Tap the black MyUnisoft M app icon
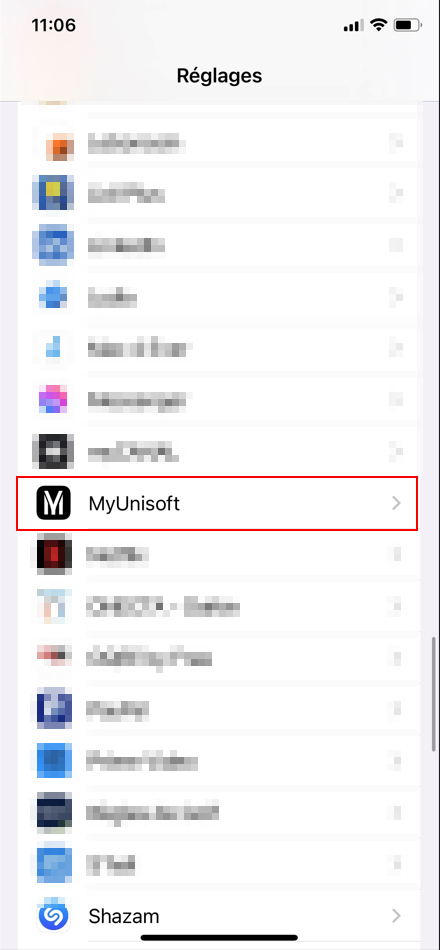Image resolution: width=440 pixels, height=950 pixels. [x=53, y=503]
